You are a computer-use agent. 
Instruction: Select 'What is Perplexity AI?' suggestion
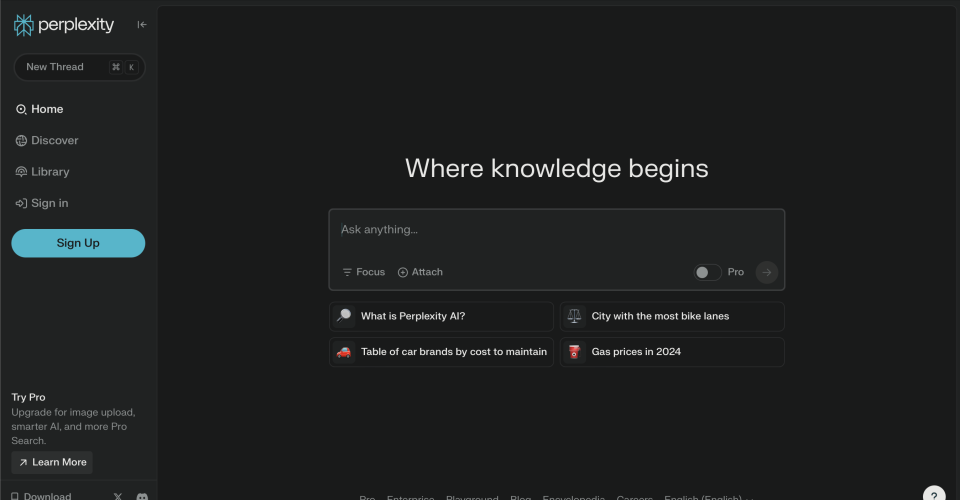point(441,316)
